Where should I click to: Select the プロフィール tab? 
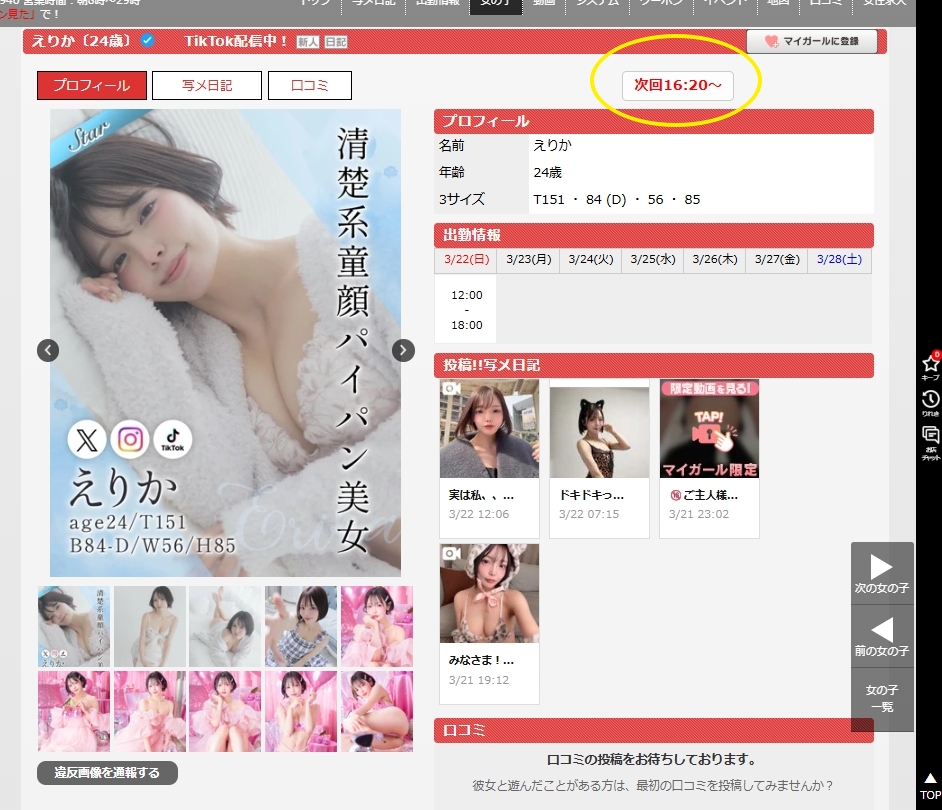click(92, 85)
